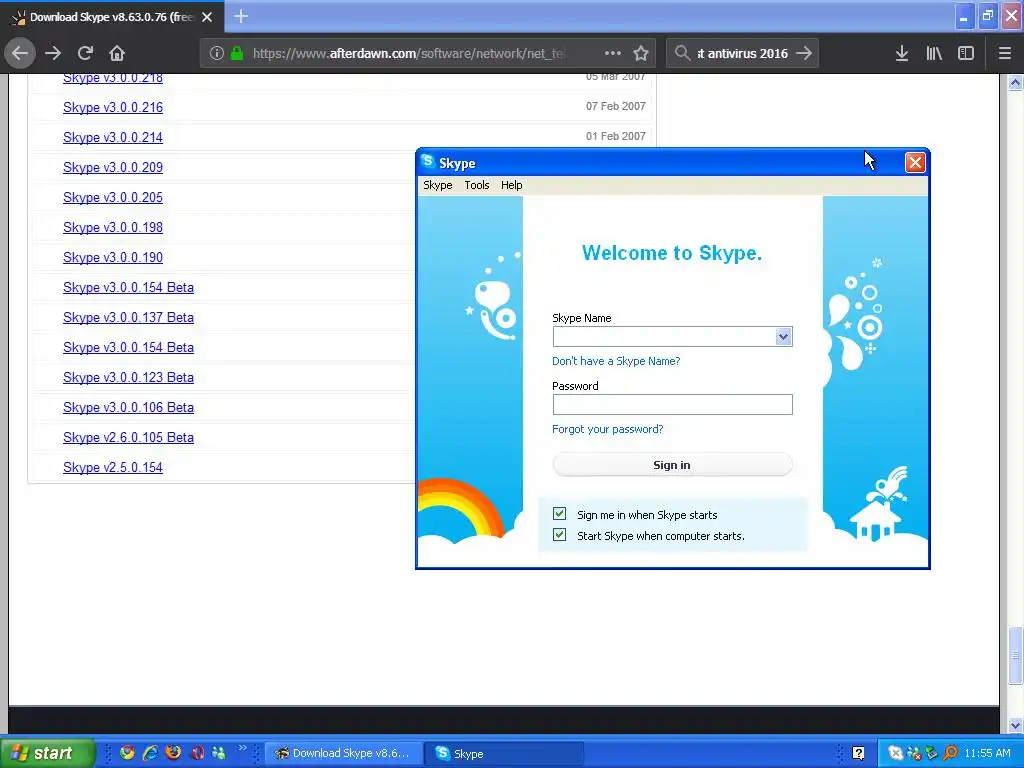1024x768 pixels.
Task: Click the search magnifier icon
Action: tap(682, 53)
